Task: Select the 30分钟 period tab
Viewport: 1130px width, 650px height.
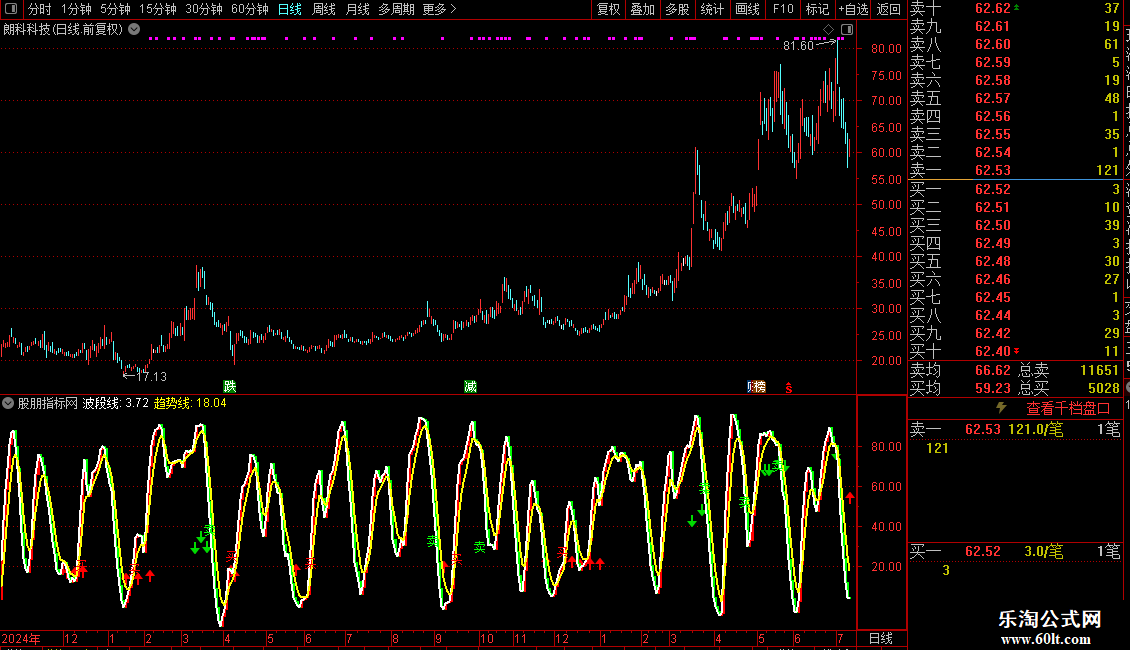Action: (203, 9)
